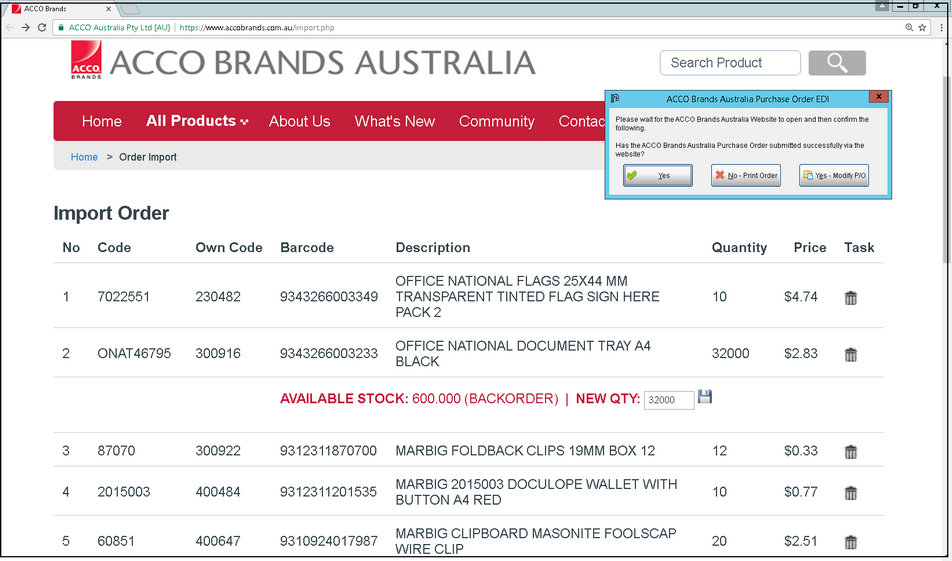Screen dimensions: 952x561
Task: Go to the What's New menu item
Action: coord(394,121)
